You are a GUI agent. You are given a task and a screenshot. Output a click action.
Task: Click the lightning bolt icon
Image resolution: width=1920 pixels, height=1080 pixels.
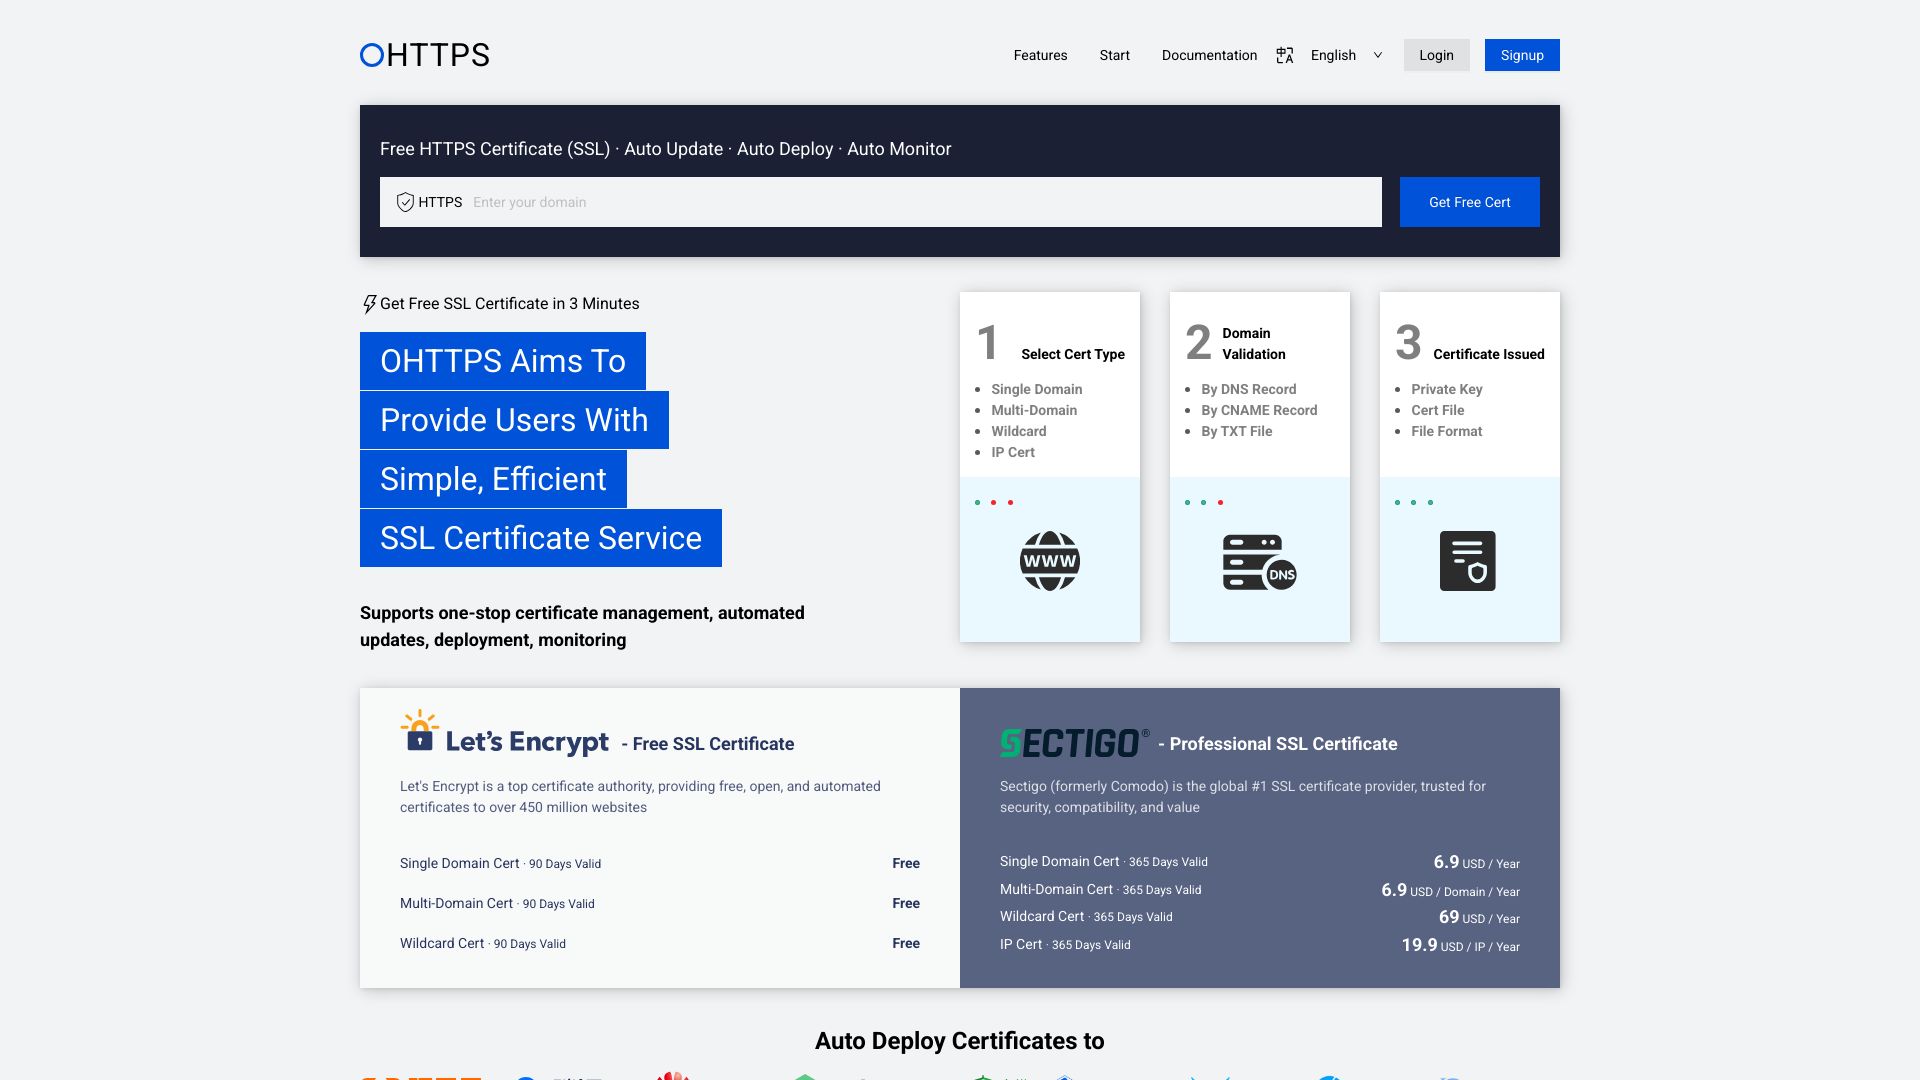click(369, 304)
